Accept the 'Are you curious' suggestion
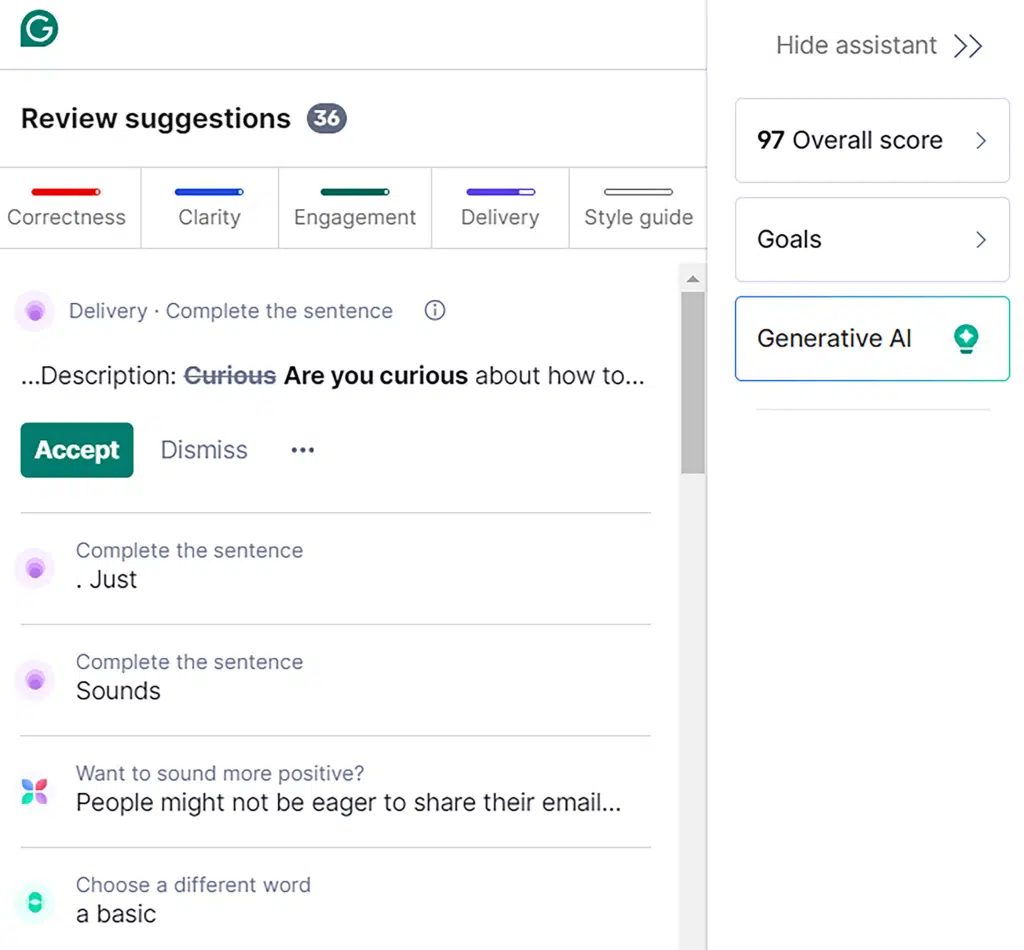Viewport: 1024px width, 950px height. click(77, 450)
